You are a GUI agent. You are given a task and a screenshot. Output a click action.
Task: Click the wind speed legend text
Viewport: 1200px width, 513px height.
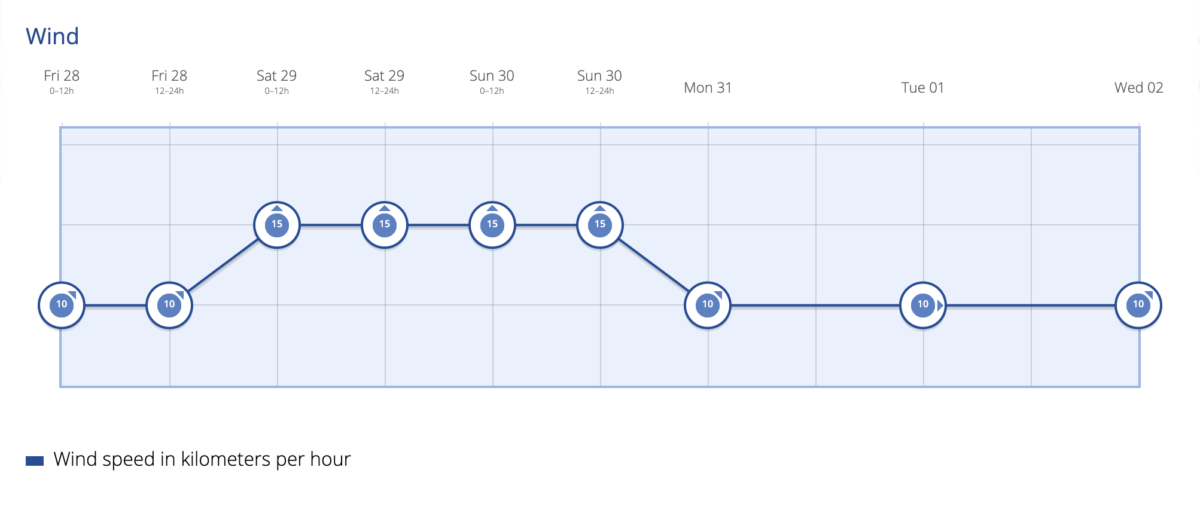202,460
